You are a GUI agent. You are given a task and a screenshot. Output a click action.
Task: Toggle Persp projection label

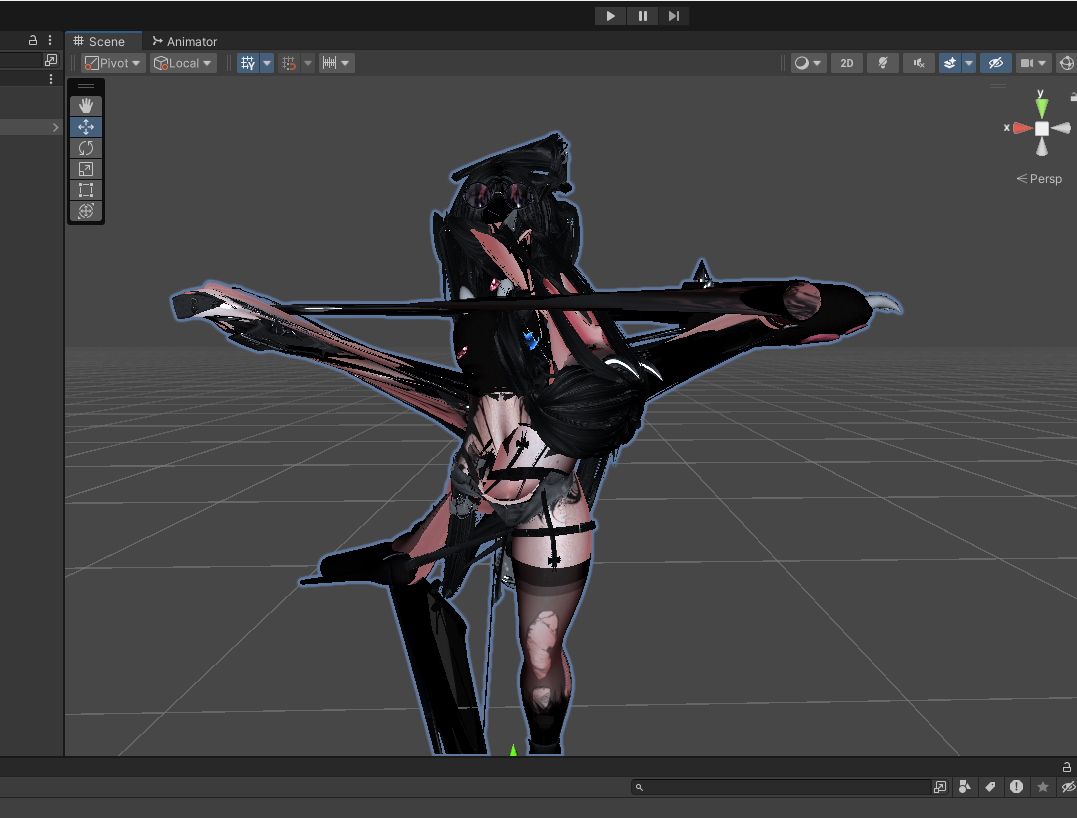[1039, 179]
